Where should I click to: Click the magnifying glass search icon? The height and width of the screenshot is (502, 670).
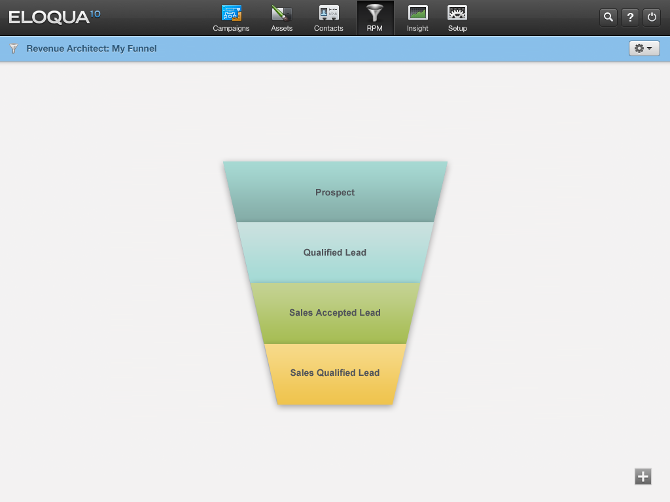(608, 17)
